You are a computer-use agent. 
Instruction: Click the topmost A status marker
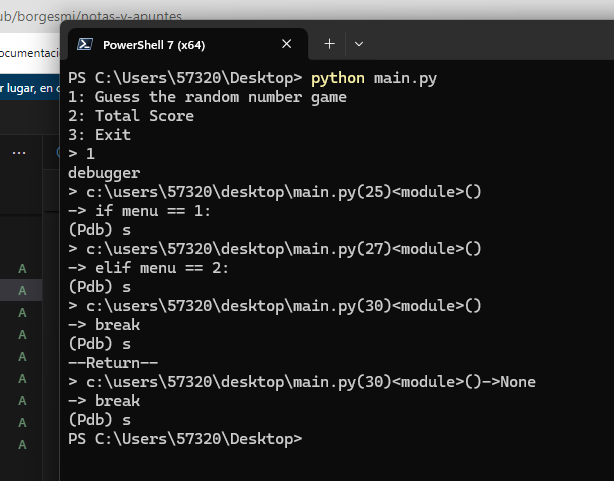pos(22,269)
